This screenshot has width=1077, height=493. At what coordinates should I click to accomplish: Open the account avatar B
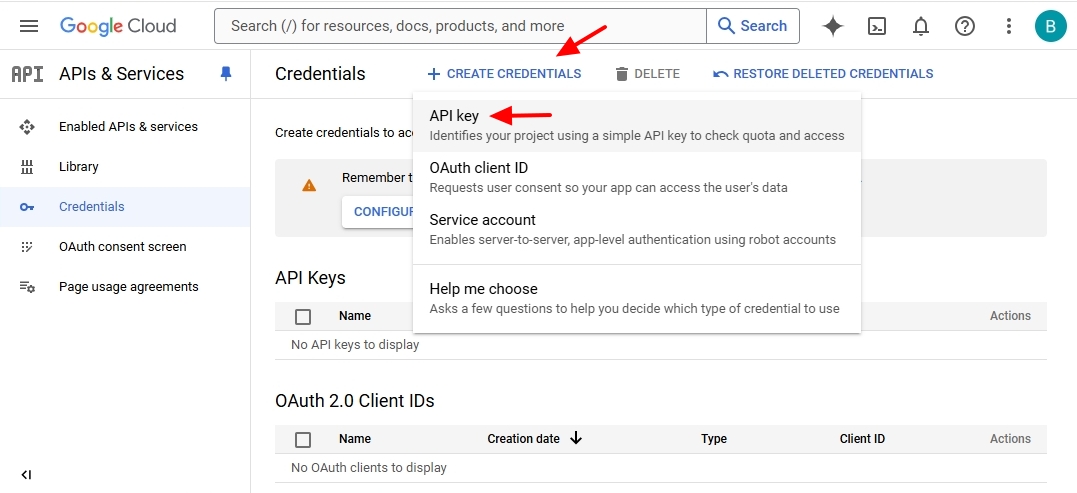(x=1050, y=26)
